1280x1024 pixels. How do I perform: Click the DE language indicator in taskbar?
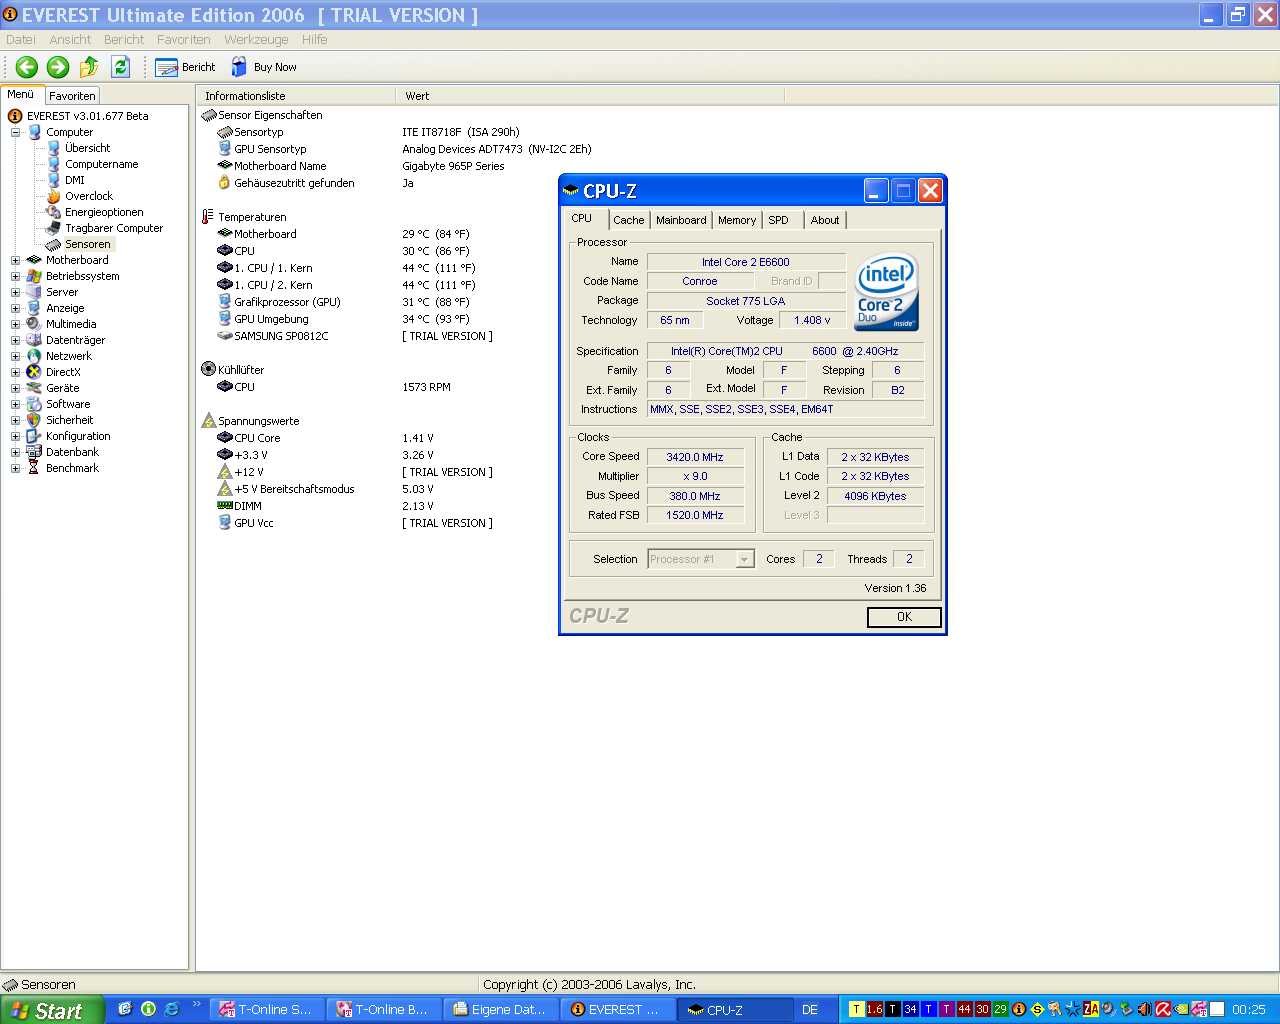(810, 1010)
